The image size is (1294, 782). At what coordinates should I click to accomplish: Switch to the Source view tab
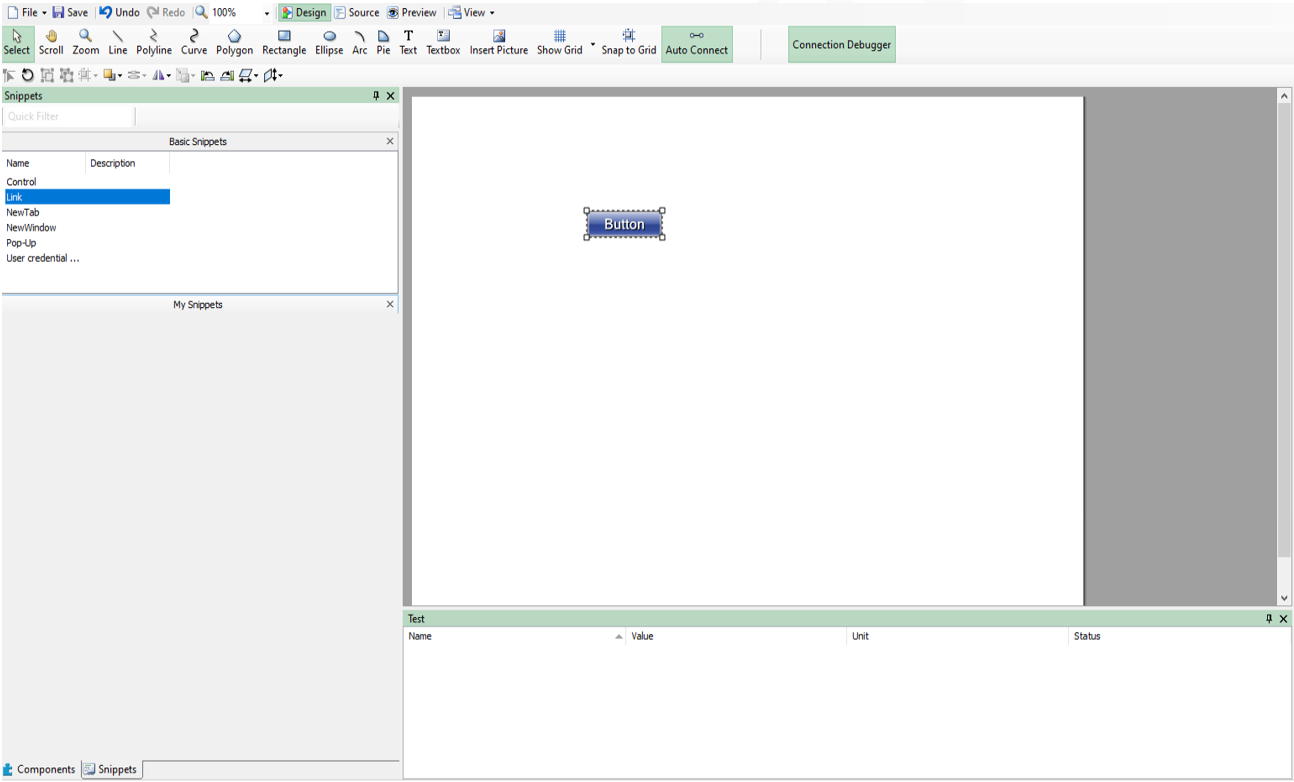pyautogui.click(x=357, y=13)
